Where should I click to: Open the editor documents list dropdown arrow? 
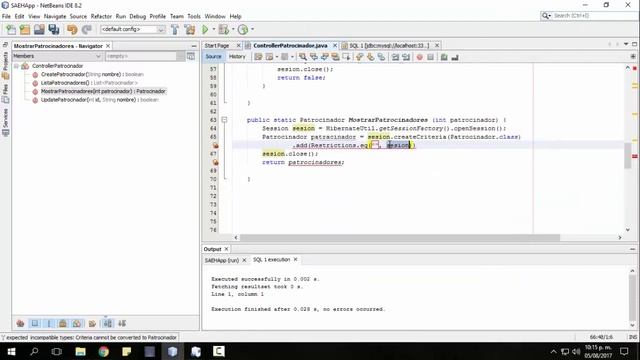point(626,44)
